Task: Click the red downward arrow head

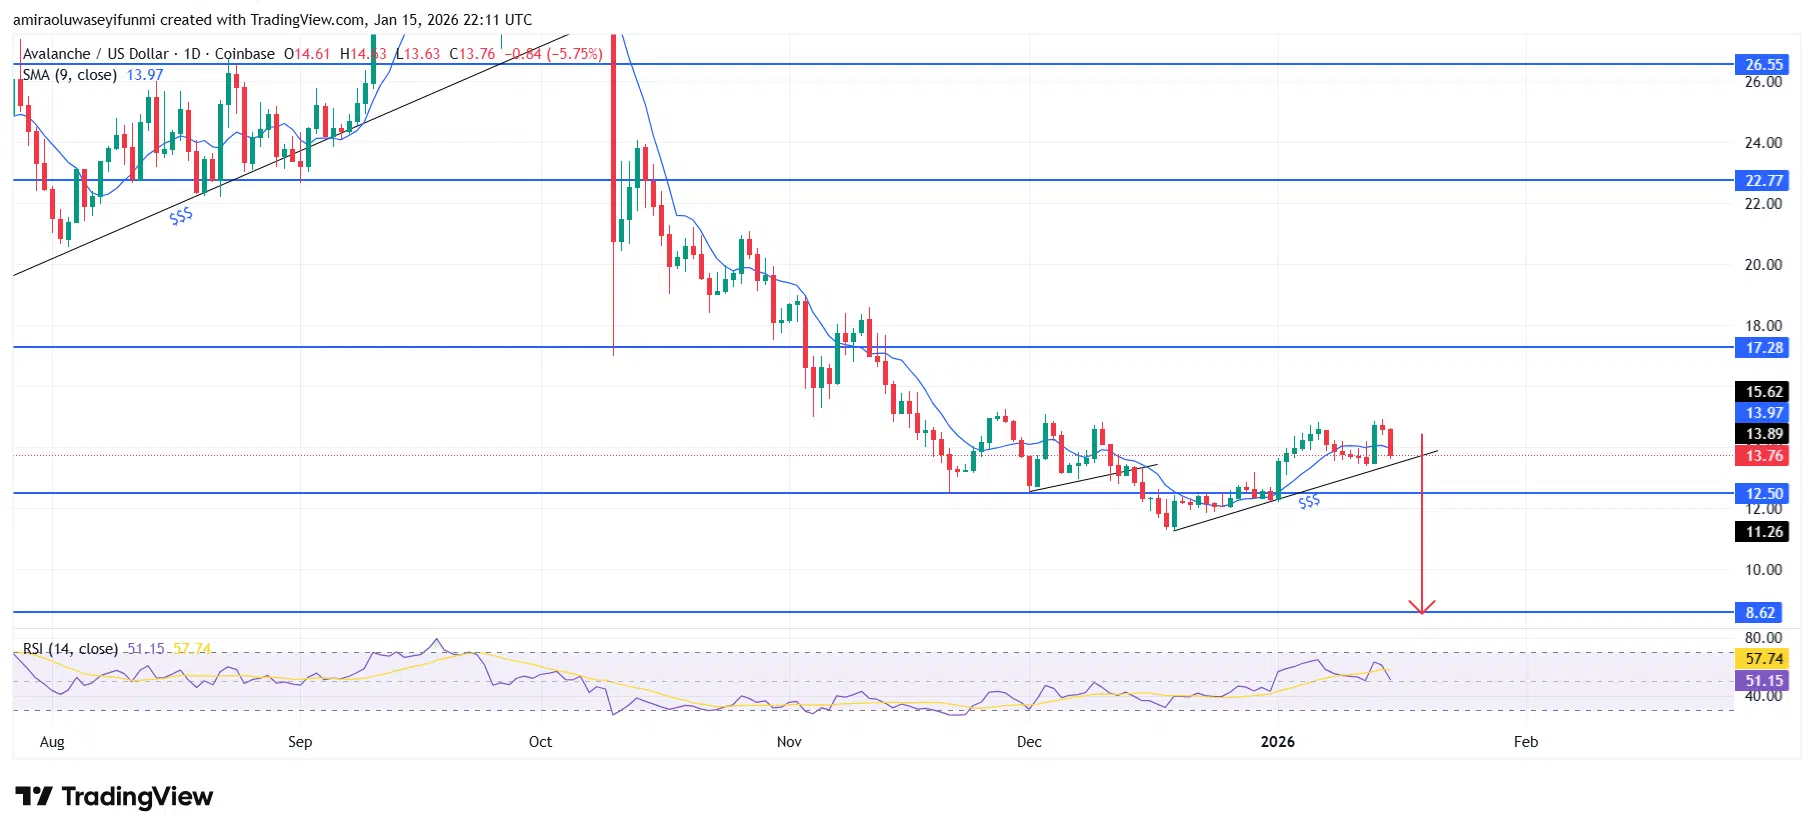Action: tap(1421, 607)
